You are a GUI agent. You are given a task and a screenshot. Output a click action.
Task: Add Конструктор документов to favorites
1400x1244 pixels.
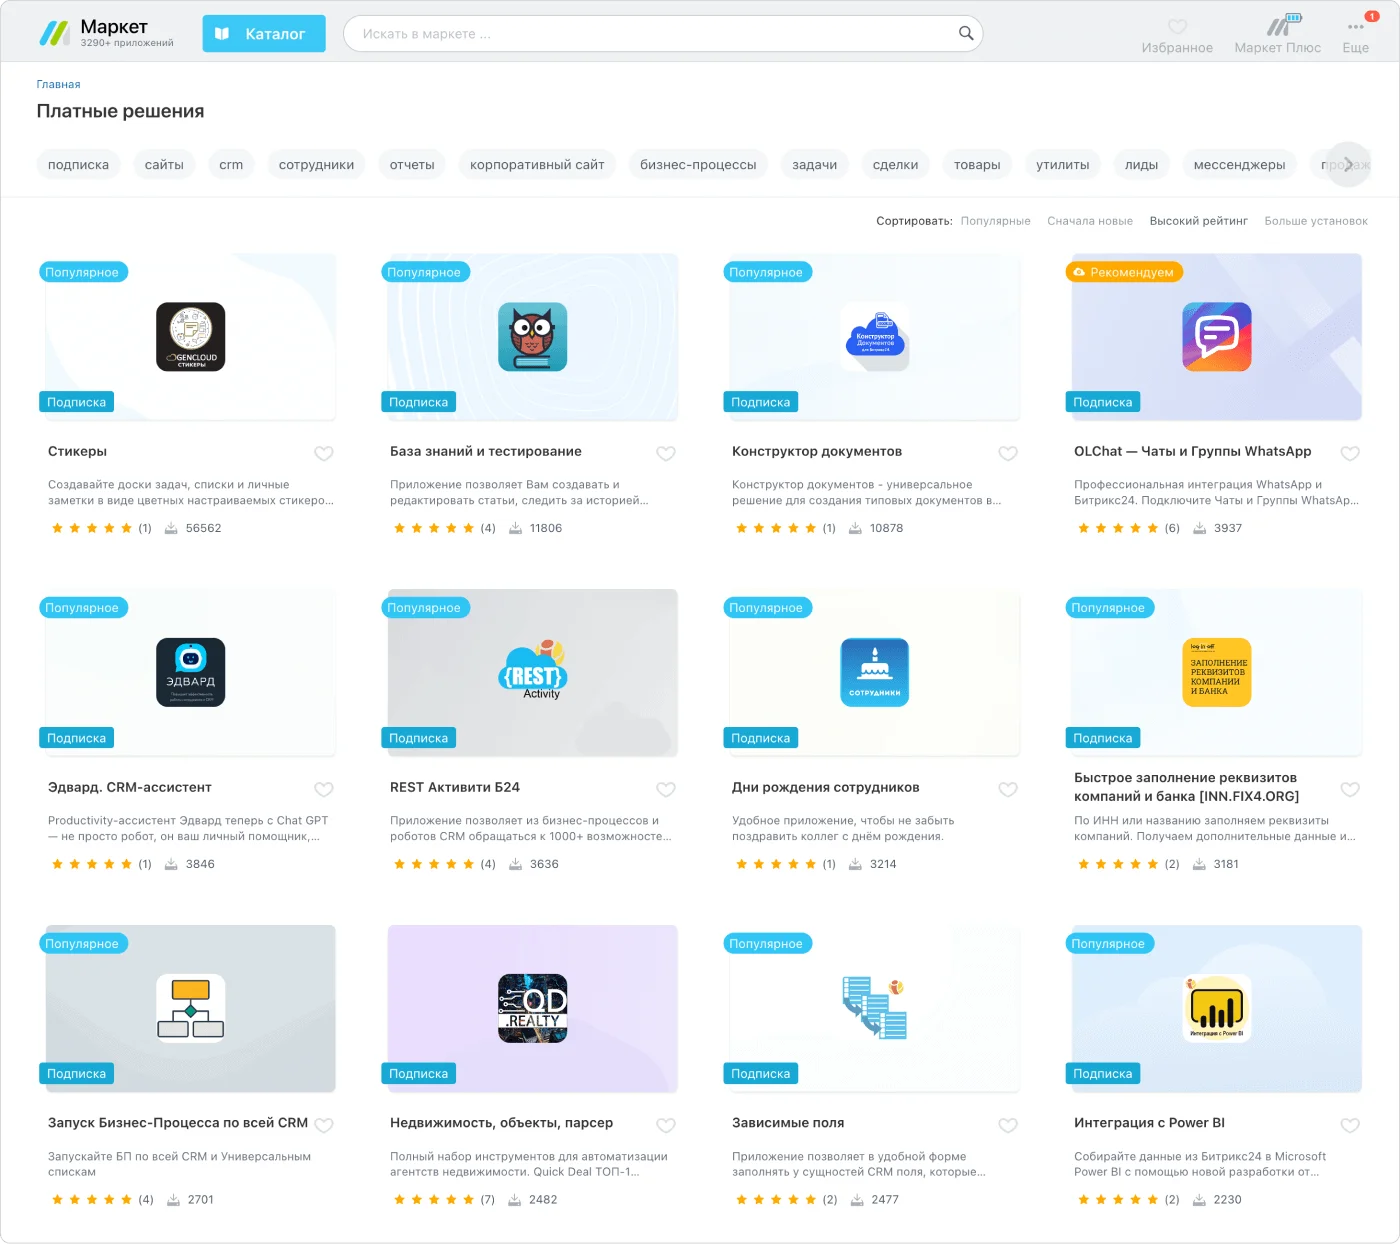pyautogui.click(x=1008, y=453)
